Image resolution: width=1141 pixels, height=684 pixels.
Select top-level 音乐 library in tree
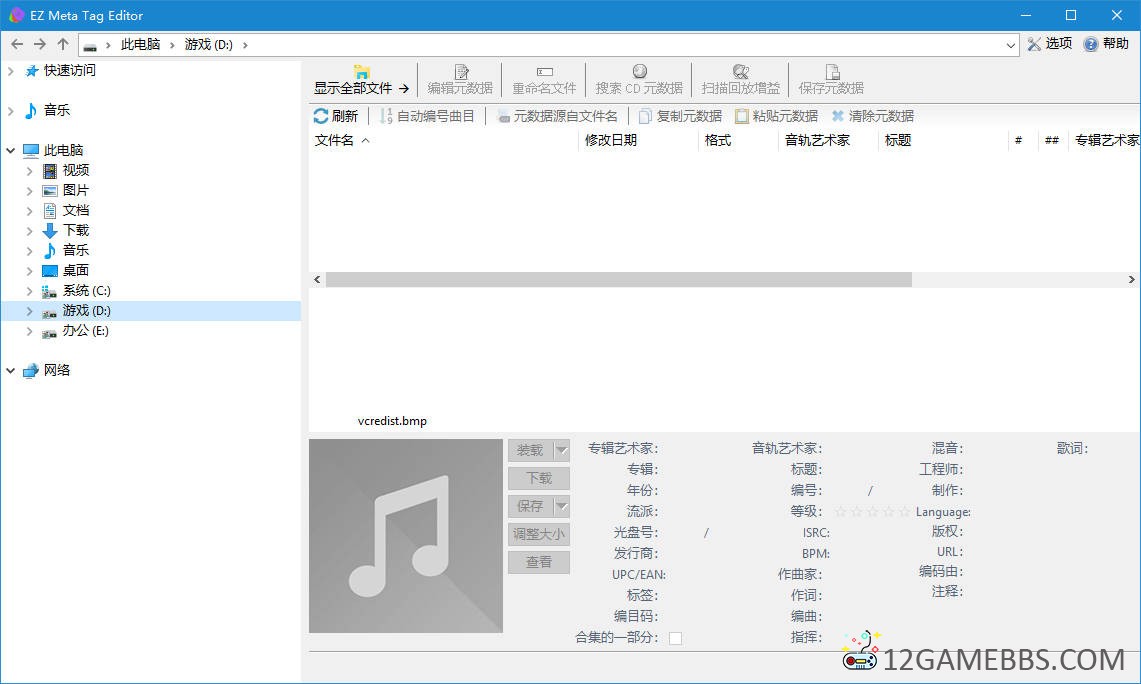coord(56,111)
